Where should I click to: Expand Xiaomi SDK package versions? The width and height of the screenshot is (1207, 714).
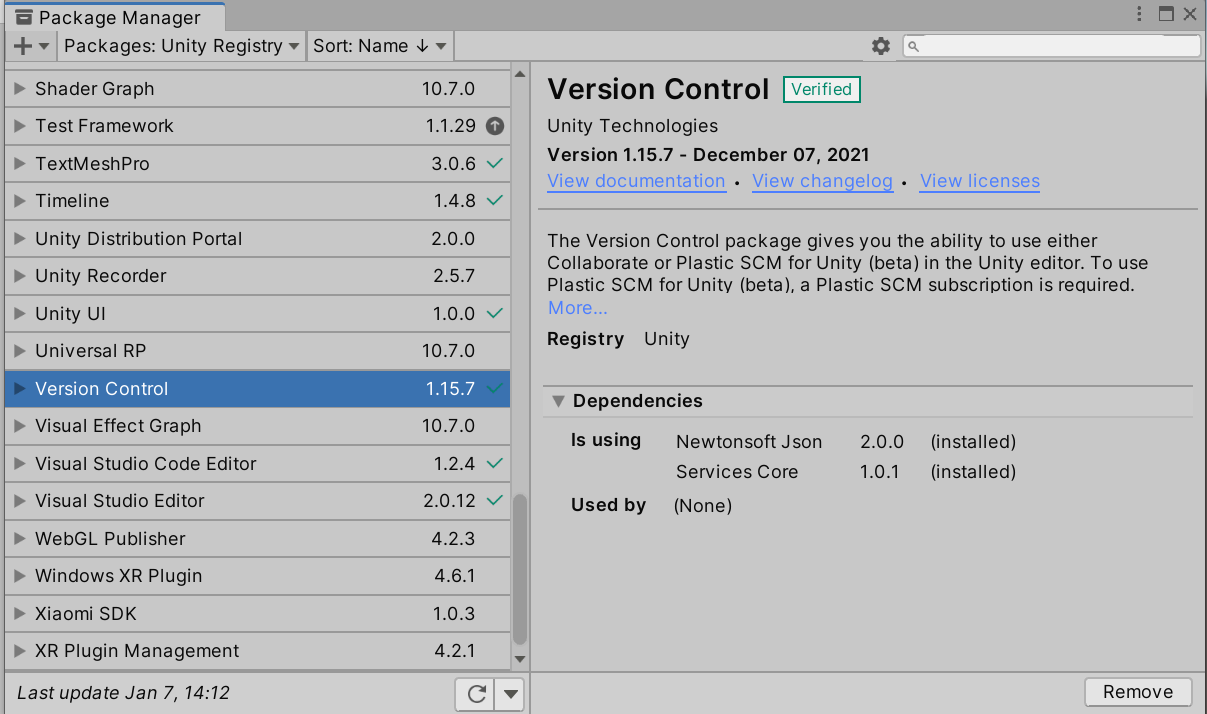[19, 614]
